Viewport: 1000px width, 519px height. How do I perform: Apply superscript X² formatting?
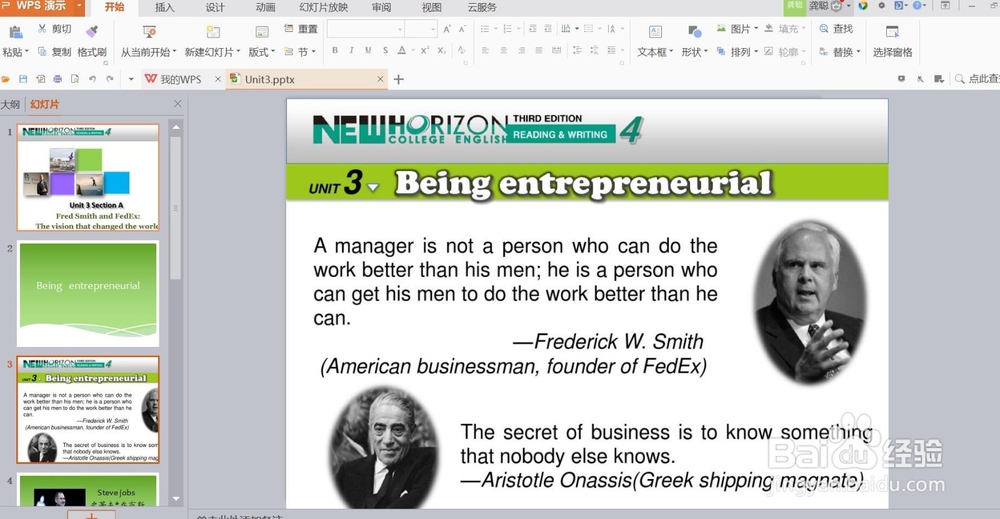(x=425, y=50)
